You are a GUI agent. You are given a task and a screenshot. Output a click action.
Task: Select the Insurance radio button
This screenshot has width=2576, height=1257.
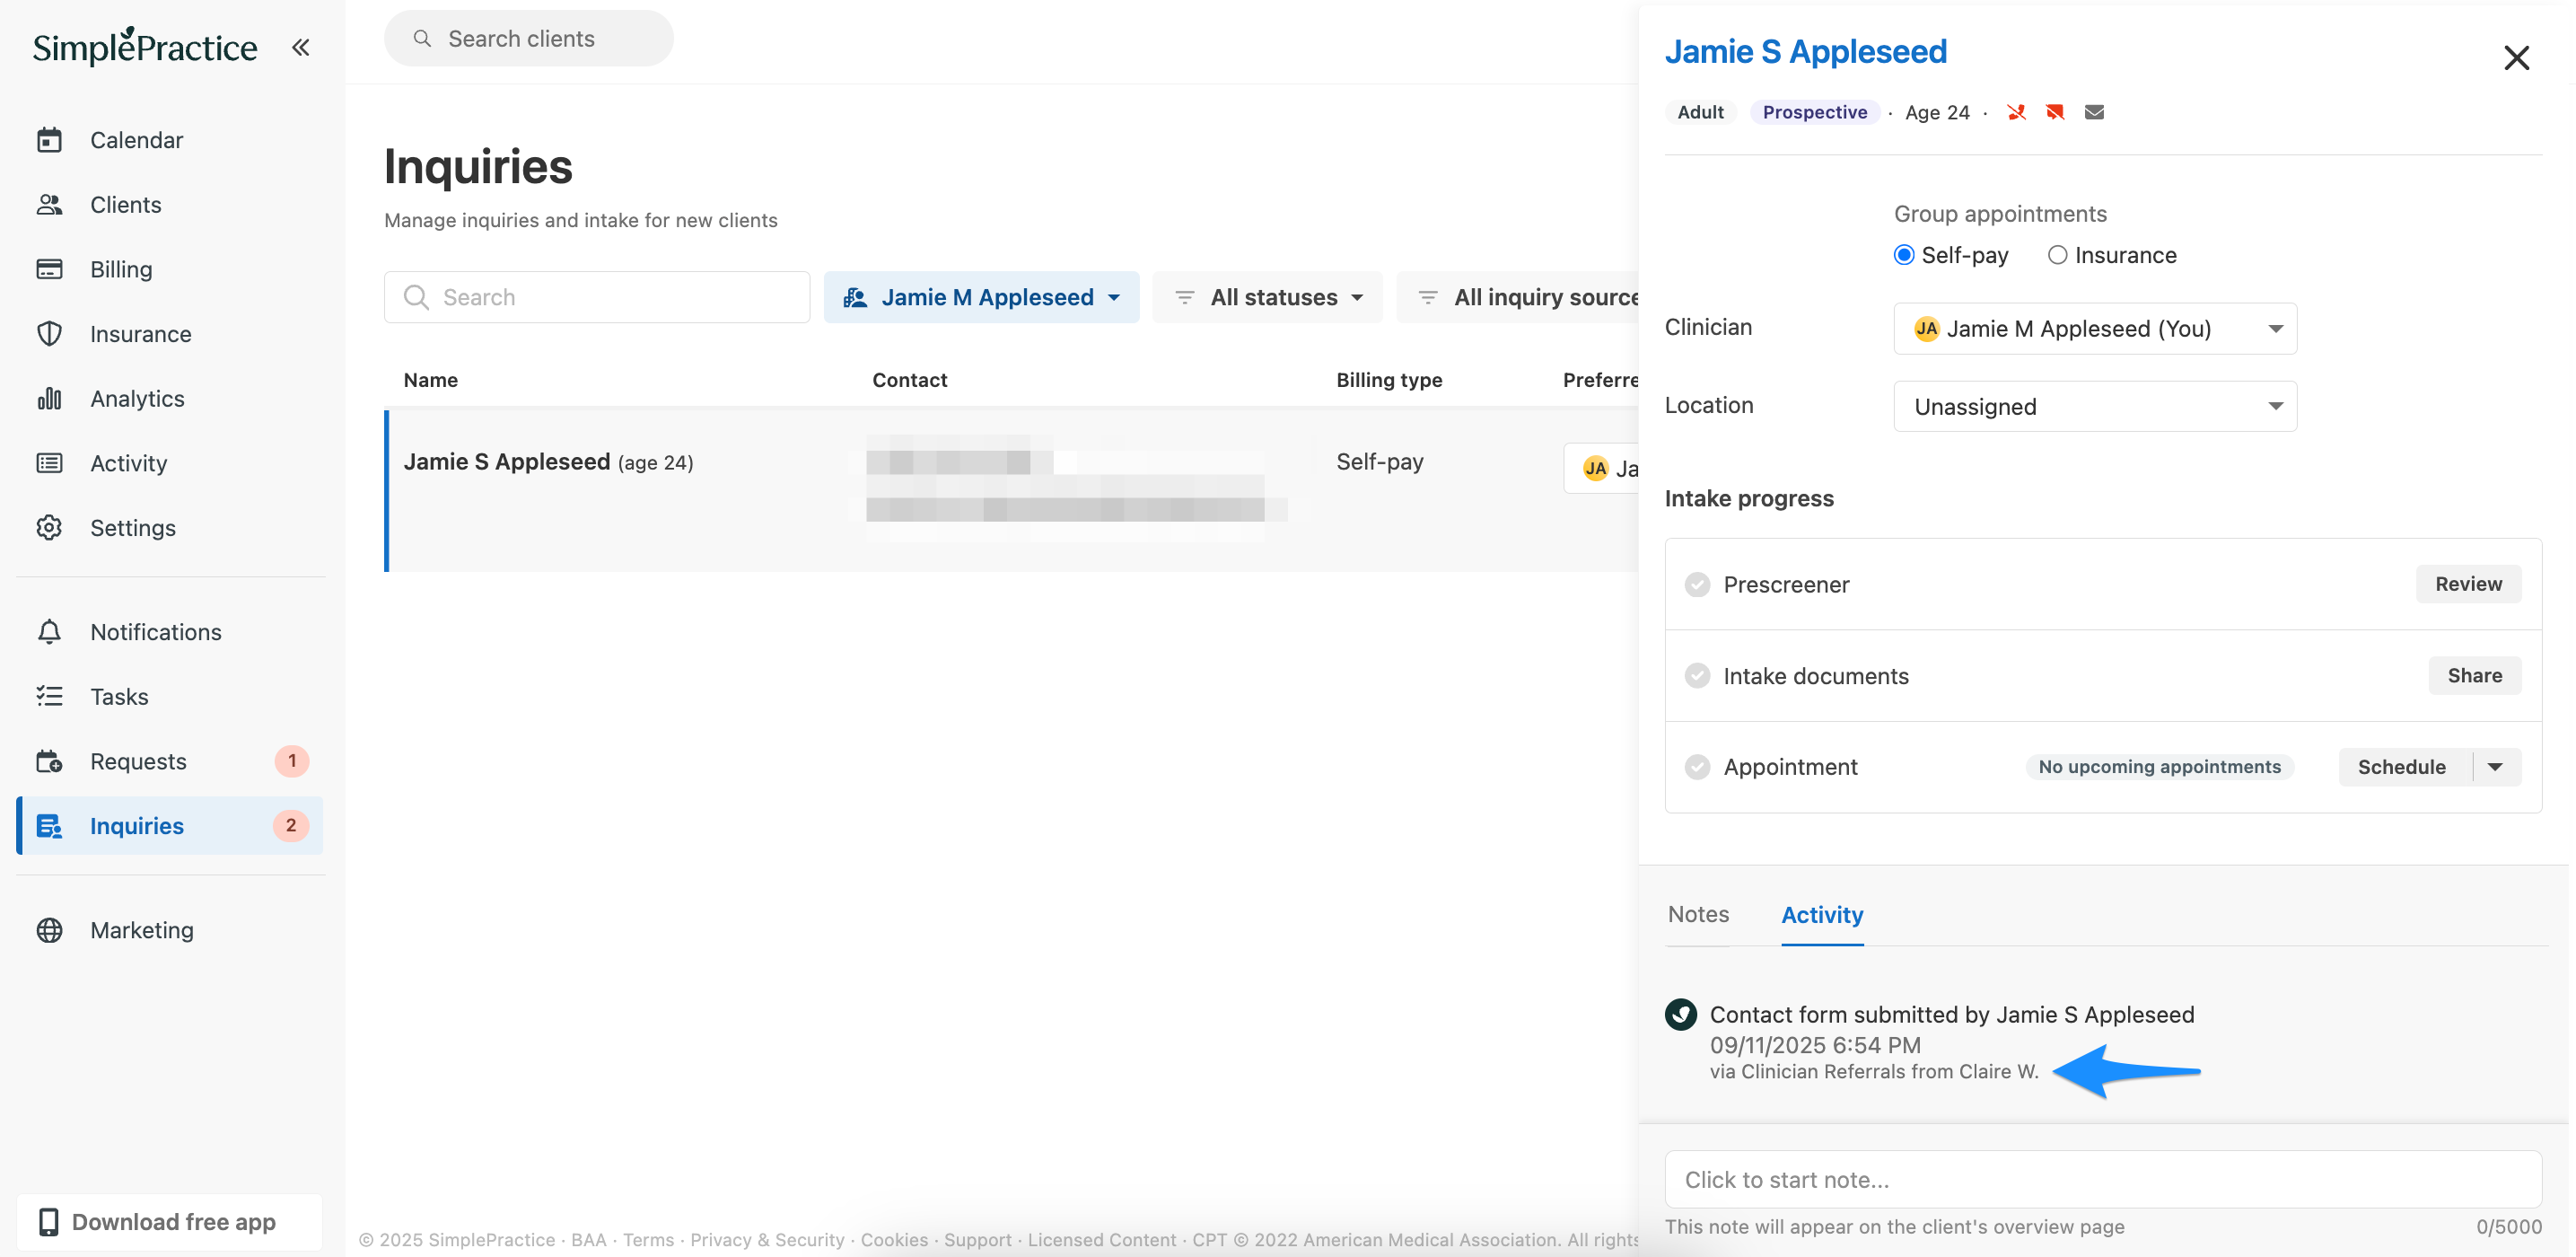[2056, 255]
